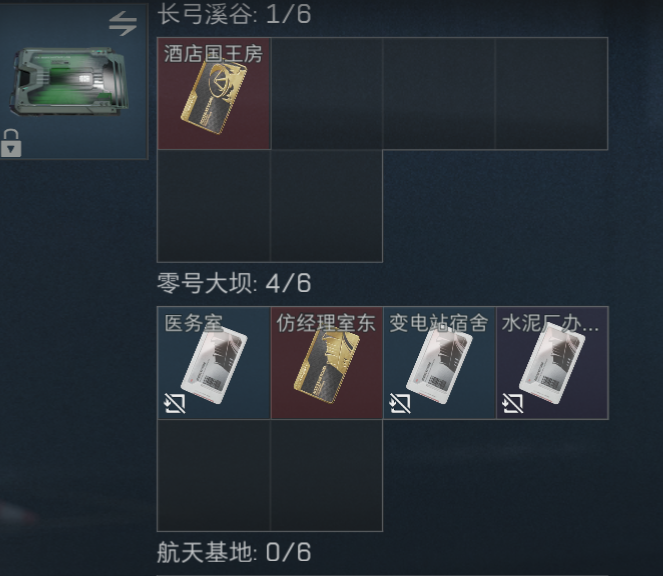
Task: Click the bound-item badge on 变电站宿舍 card
Action: click(x=400, y=403)
